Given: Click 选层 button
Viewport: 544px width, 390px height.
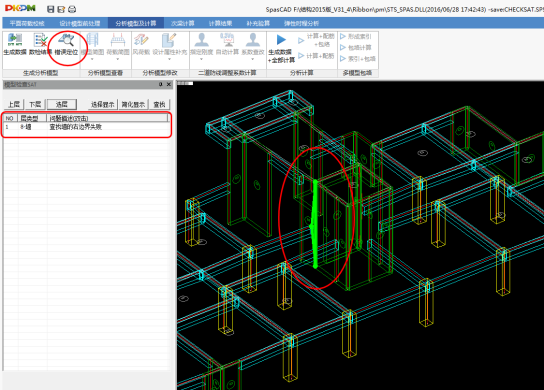Looking at the screenshot, I should tap(61, 104).
